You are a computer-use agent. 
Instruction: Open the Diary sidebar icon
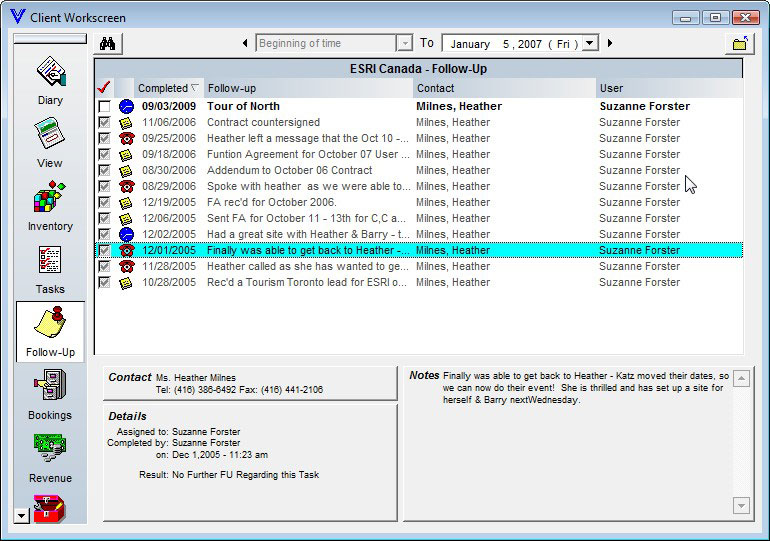click(x=50, y=78)
